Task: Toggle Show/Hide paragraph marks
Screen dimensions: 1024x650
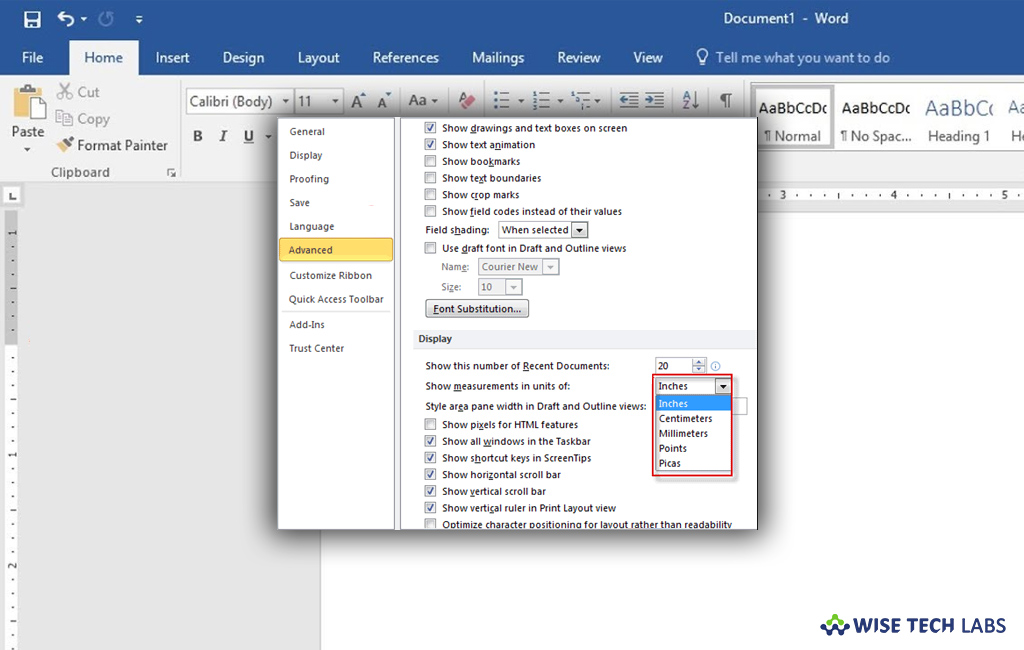Action: (726, 100)
